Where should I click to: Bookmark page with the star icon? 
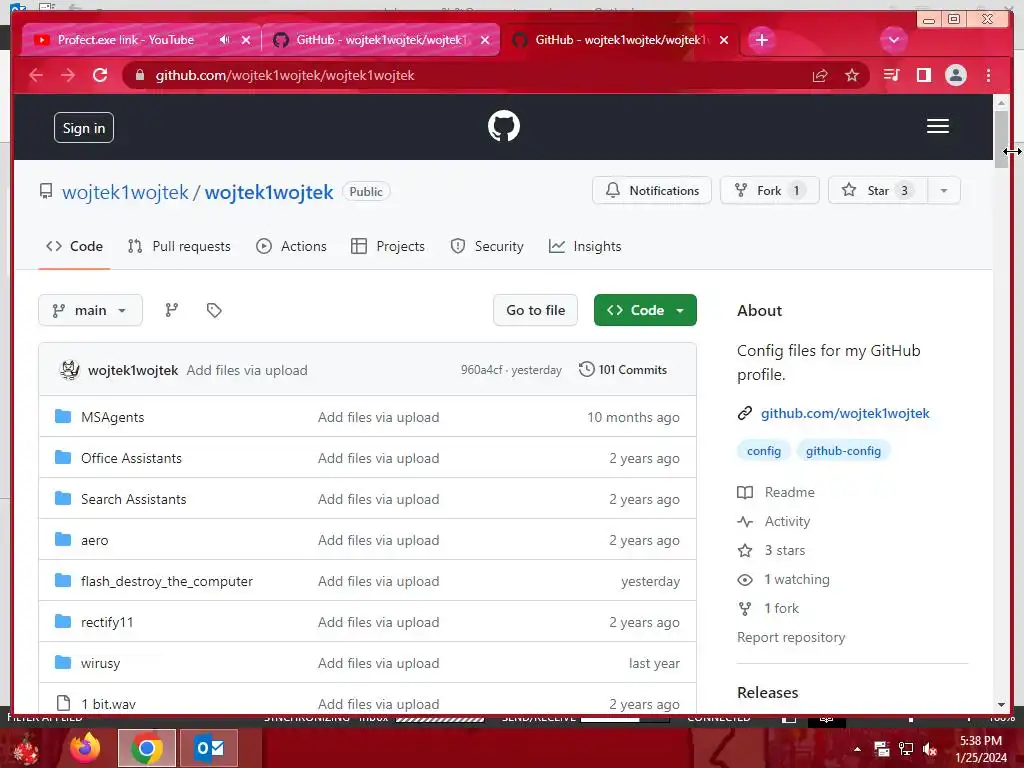click(x=852, y=76)
